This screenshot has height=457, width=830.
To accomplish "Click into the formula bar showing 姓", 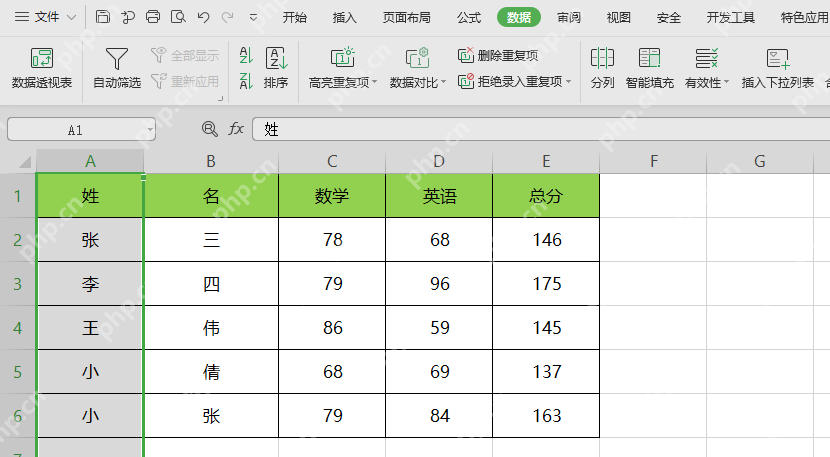I will click(541, 129).
